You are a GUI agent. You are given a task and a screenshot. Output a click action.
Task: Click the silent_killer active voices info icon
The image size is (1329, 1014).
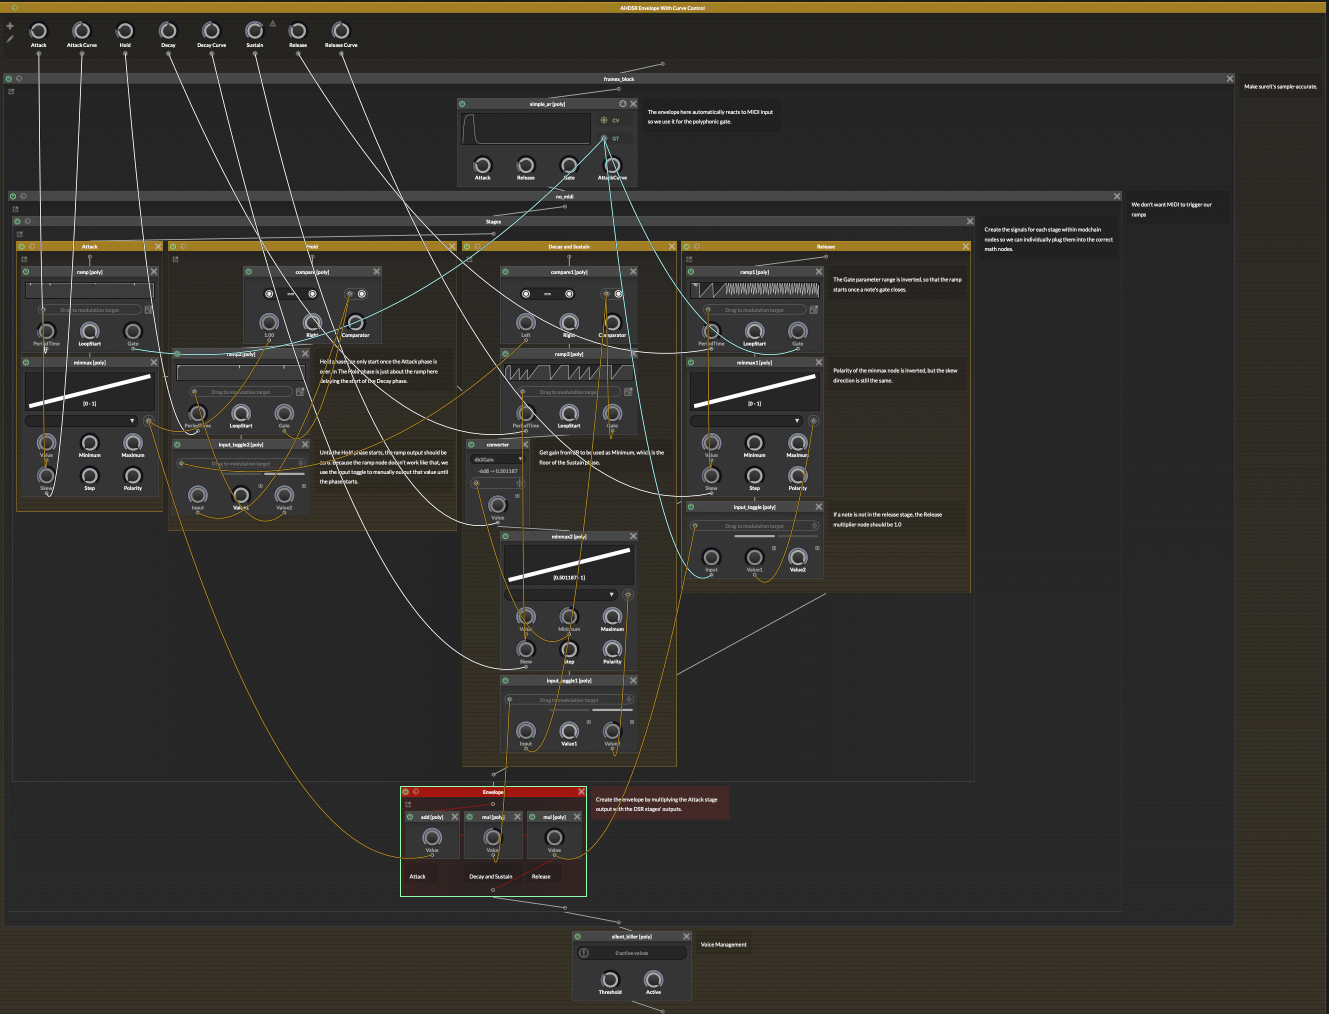point(584,953)
